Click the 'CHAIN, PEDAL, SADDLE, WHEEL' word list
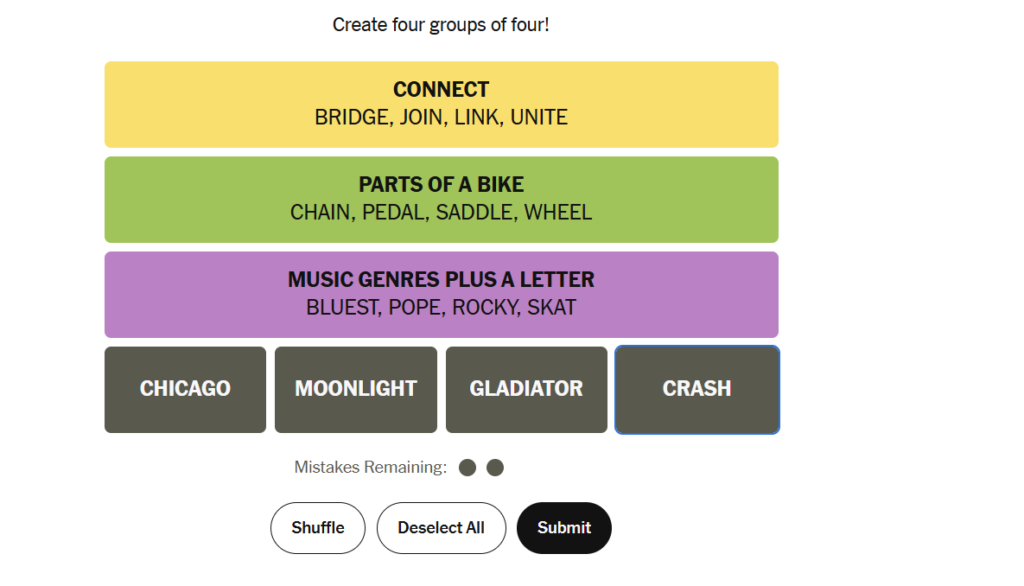 tap(441, 212)
